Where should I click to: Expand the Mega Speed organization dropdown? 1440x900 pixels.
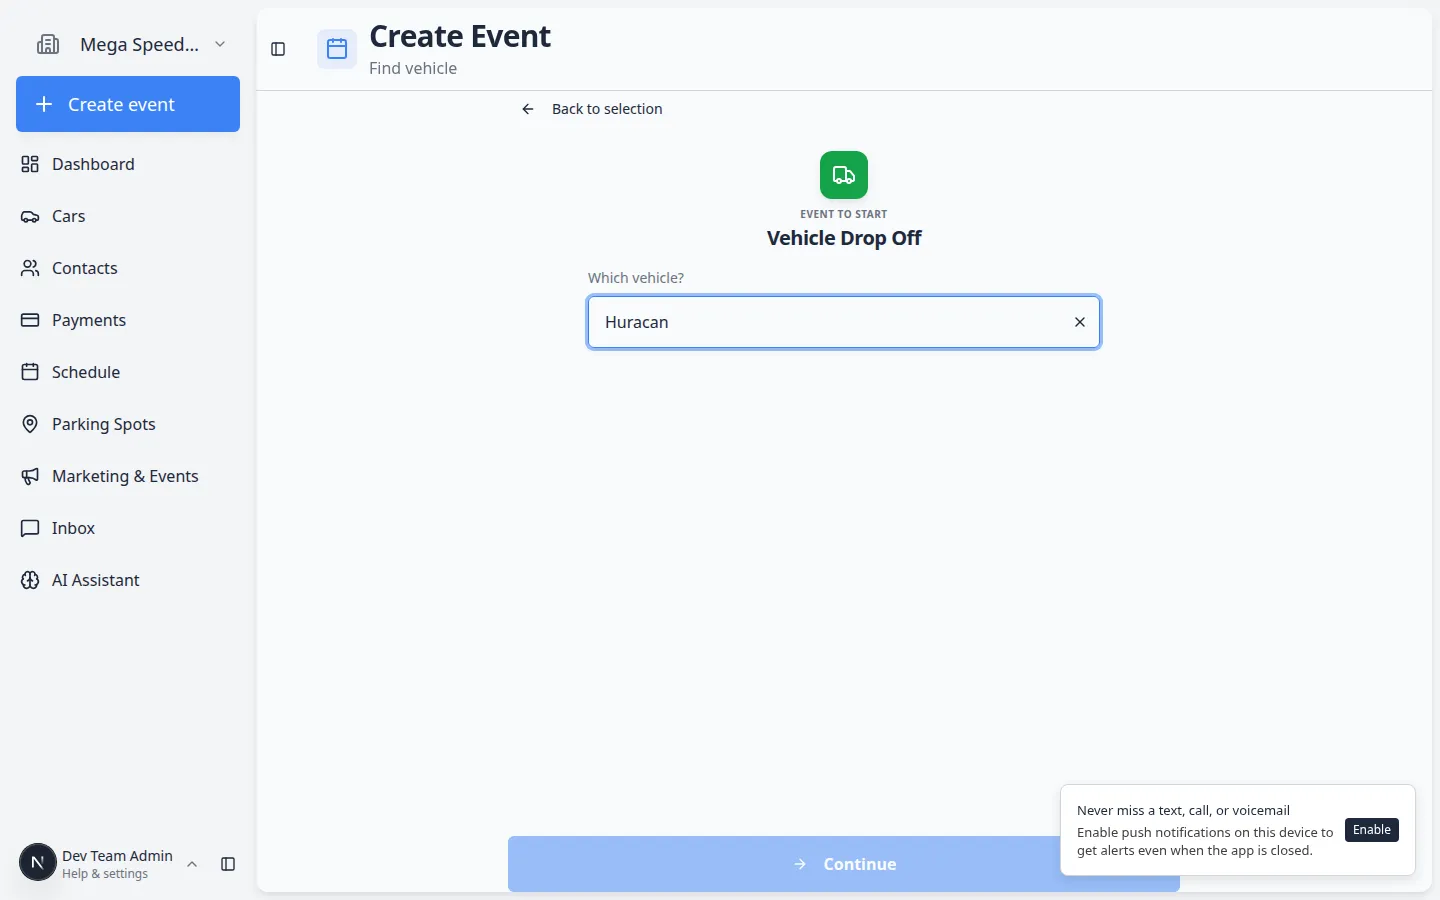(x=220, y=44)
